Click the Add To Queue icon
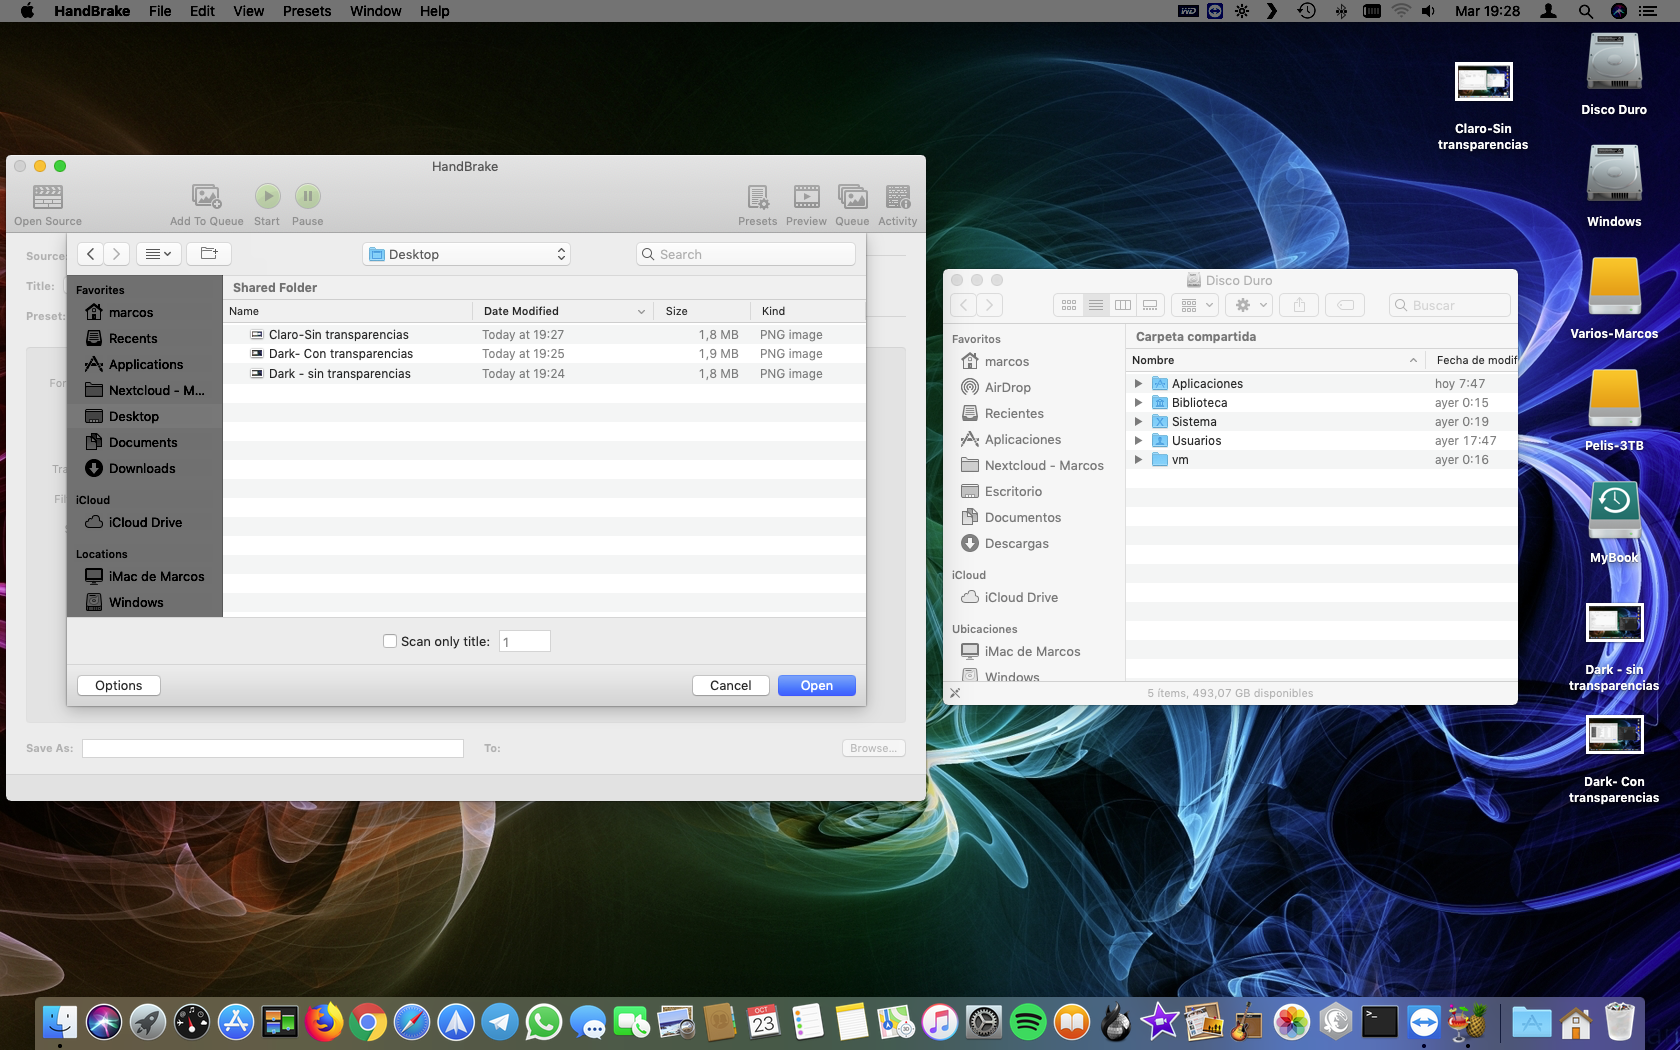Screen dimensions: 1680x1050 pyautogui.click(x=206, y=197)
